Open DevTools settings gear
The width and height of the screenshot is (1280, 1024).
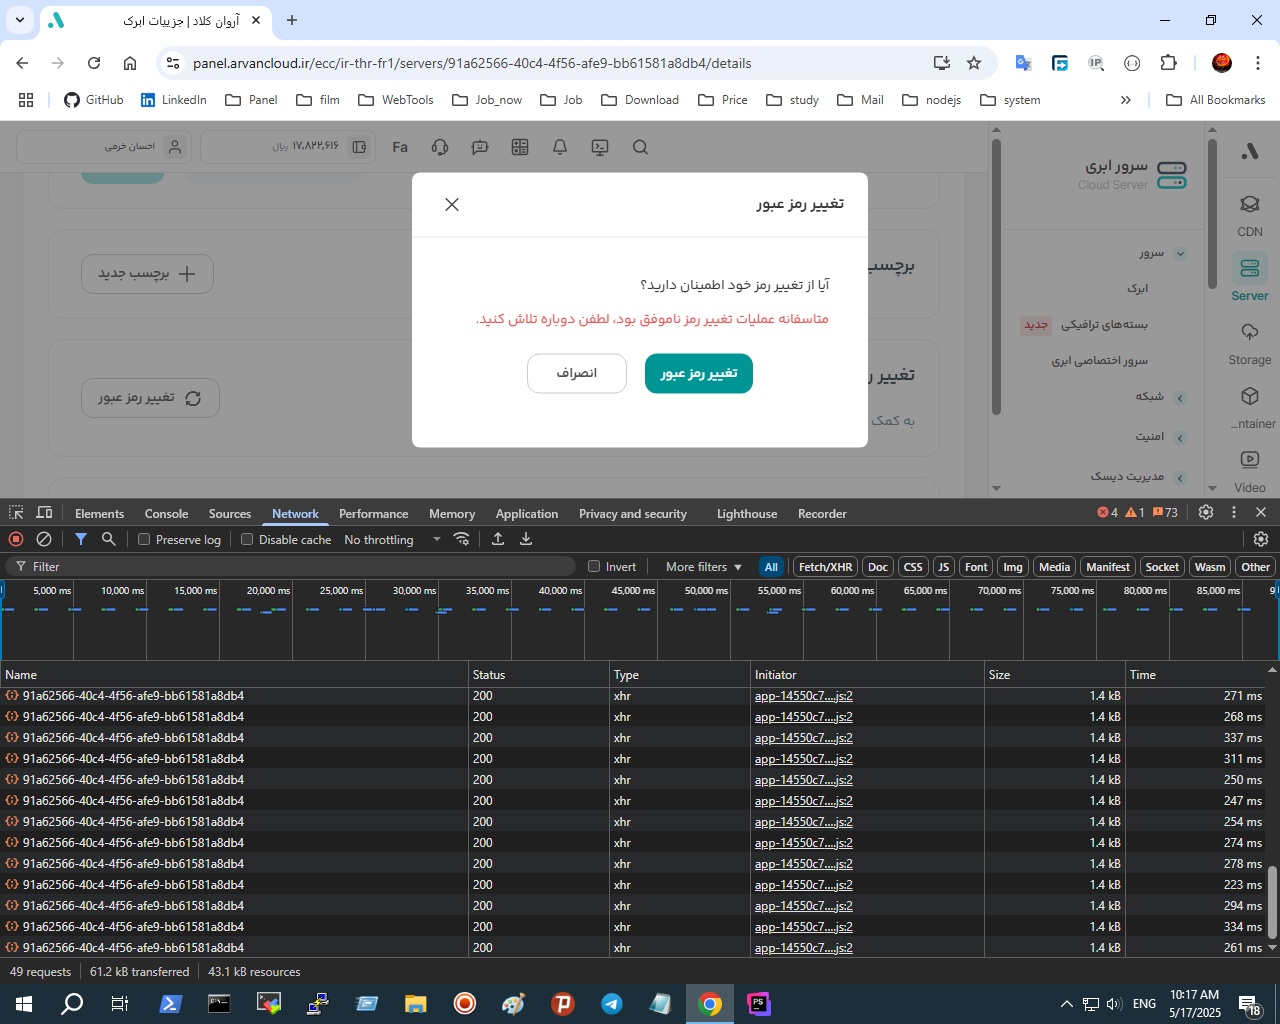click(x=1206, y=512)
